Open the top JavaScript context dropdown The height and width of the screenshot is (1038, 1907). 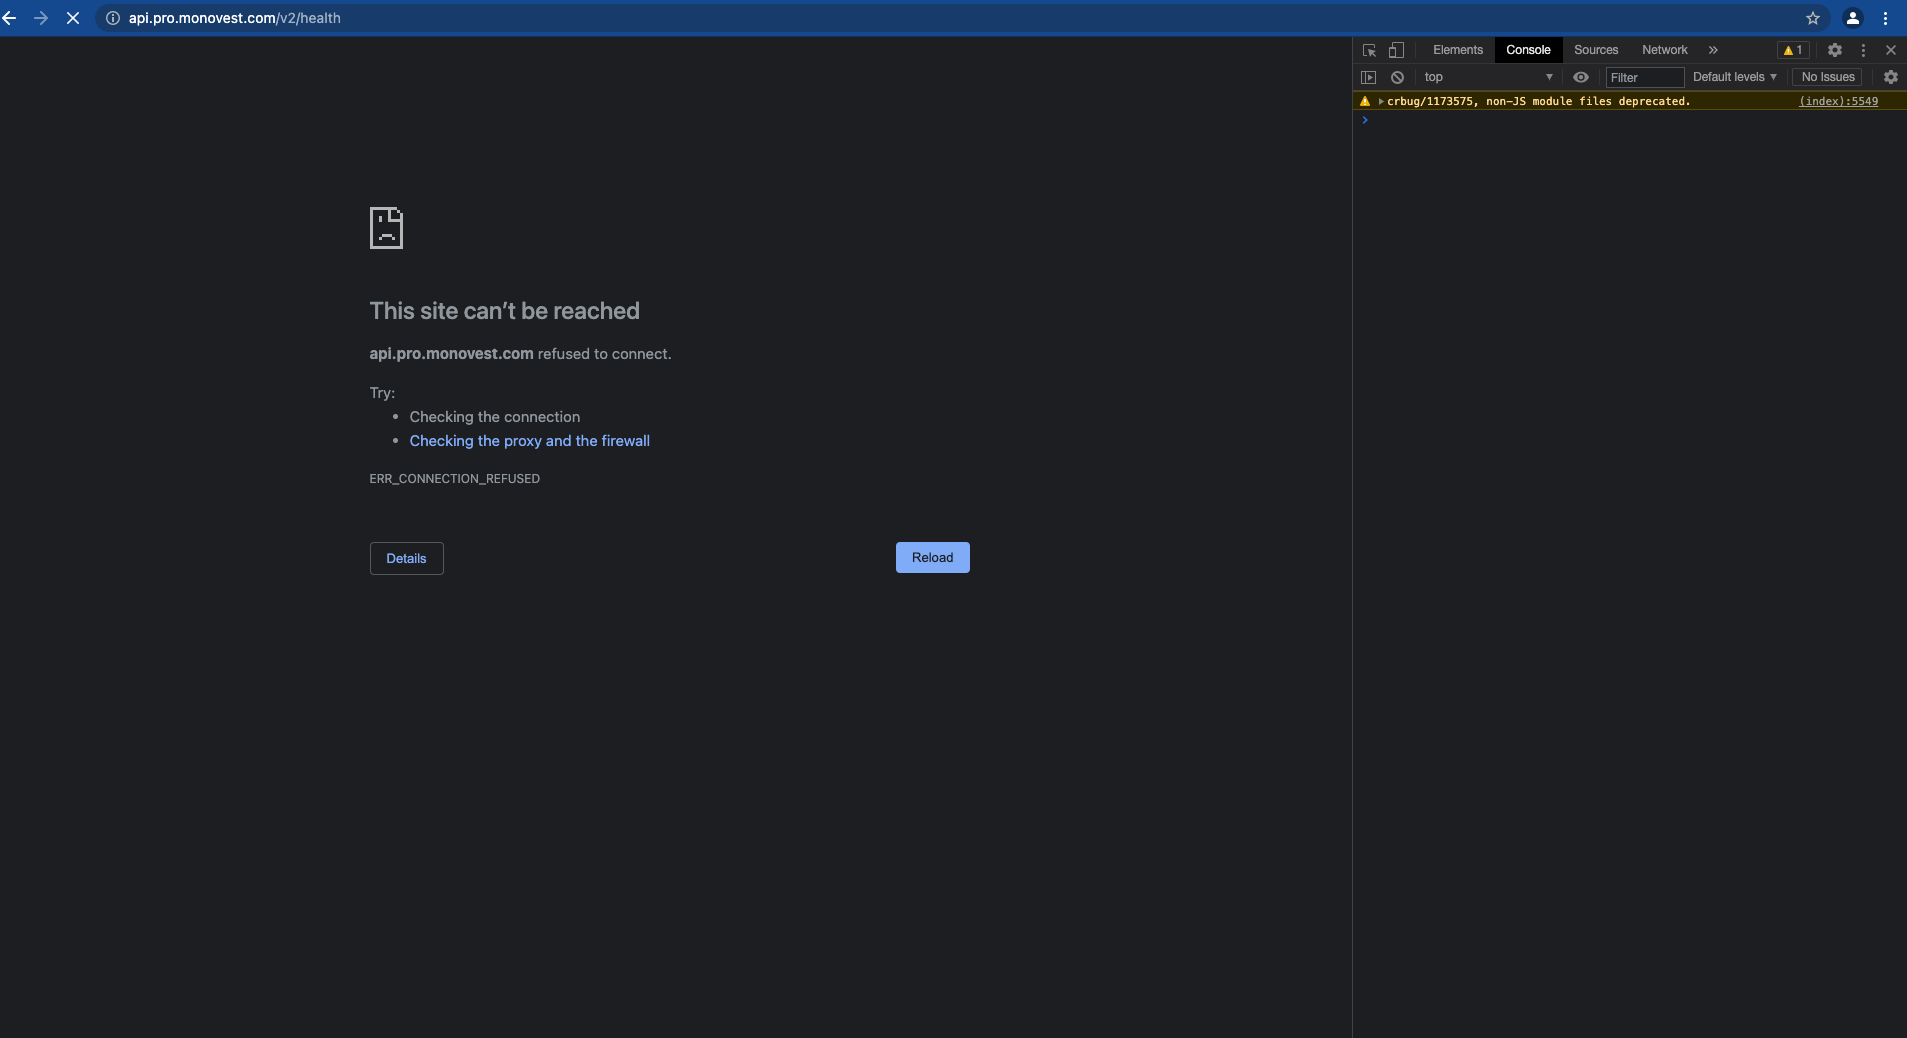1488,77
